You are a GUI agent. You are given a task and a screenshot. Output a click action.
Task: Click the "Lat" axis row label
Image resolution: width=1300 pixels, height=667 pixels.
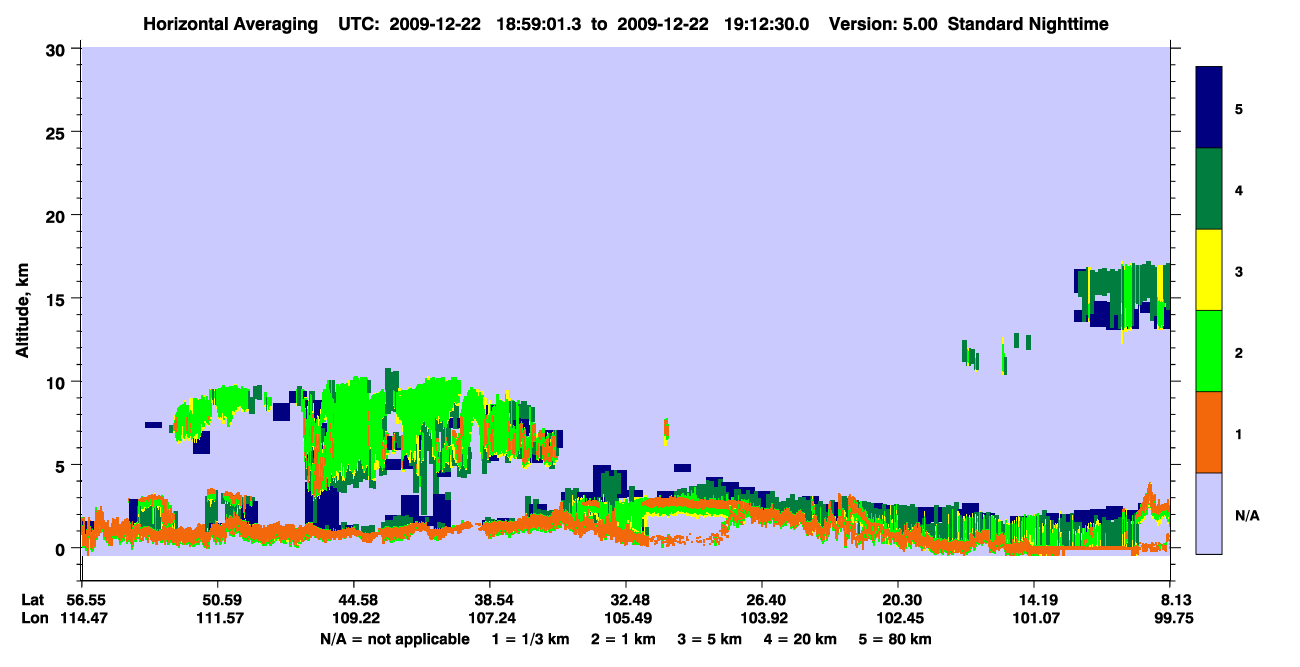[32, 600]
